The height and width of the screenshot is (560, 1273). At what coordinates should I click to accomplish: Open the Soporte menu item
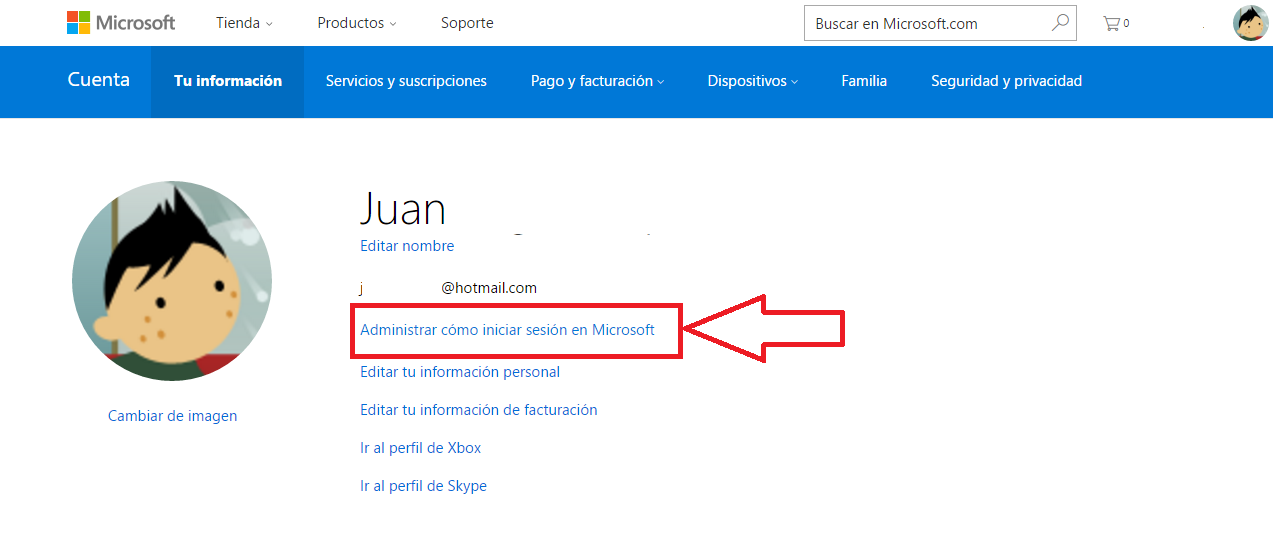coord(467,23)
